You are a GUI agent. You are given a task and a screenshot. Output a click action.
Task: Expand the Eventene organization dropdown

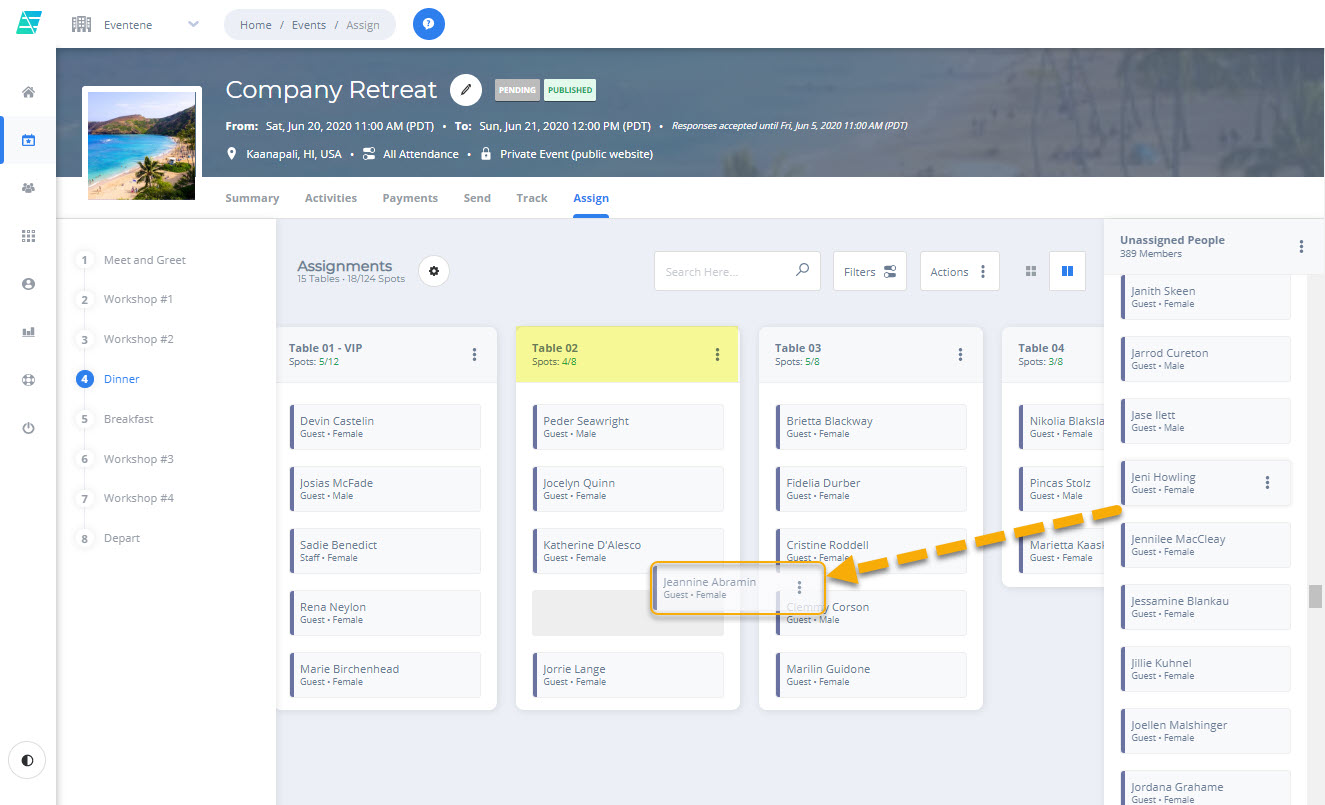point(191,24)
